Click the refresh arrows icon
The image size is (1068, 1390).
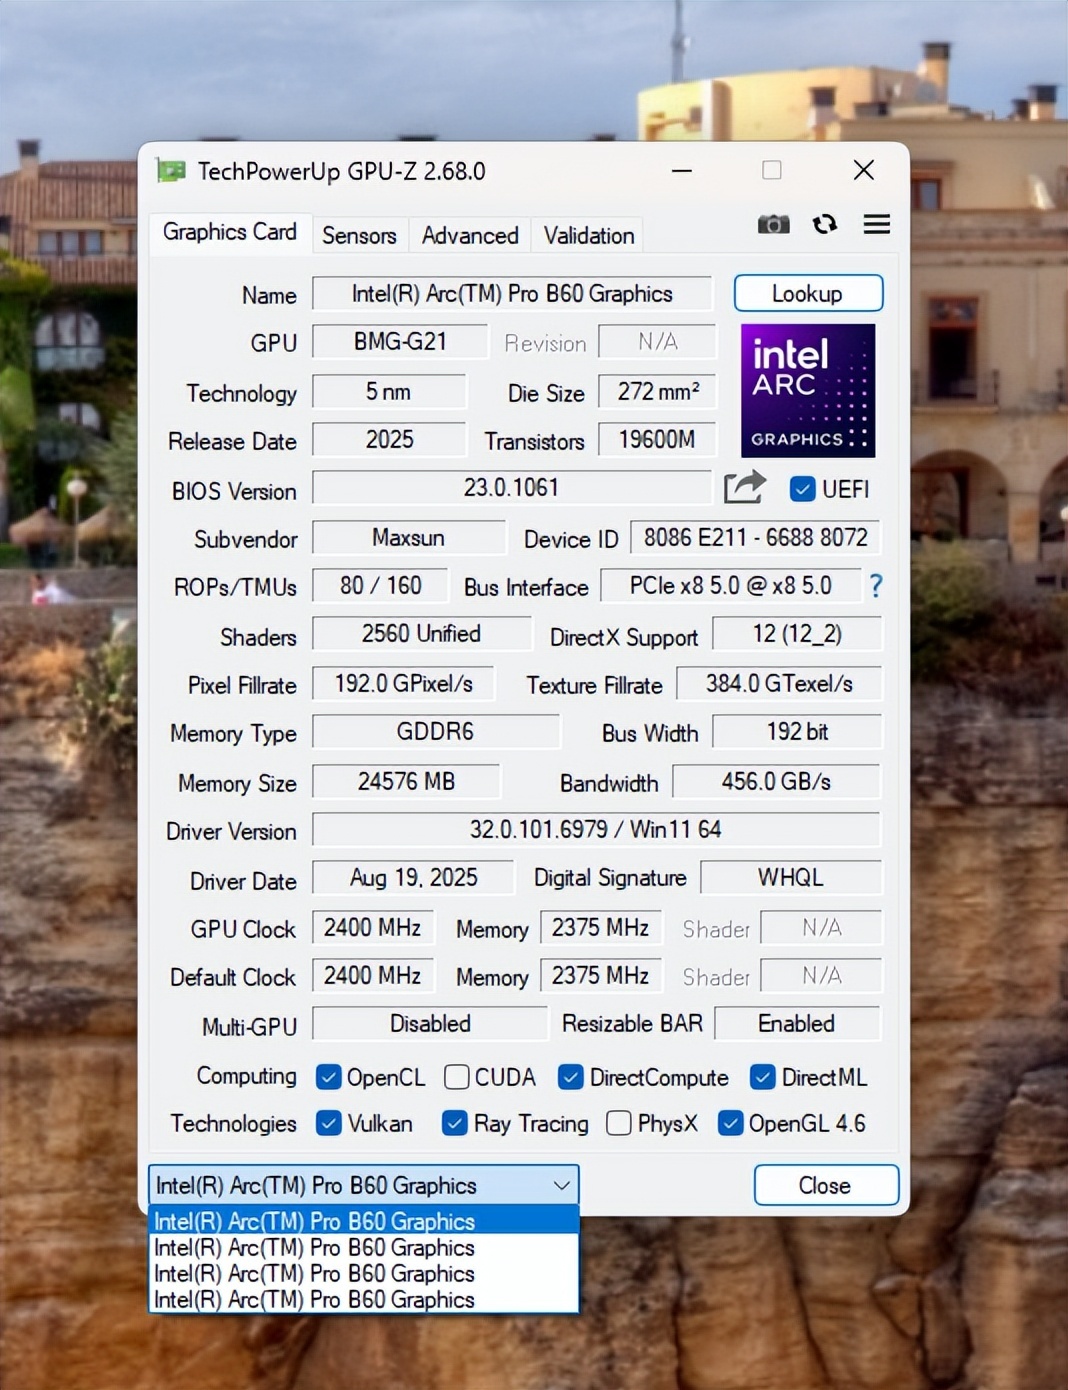tap(825, 224)
